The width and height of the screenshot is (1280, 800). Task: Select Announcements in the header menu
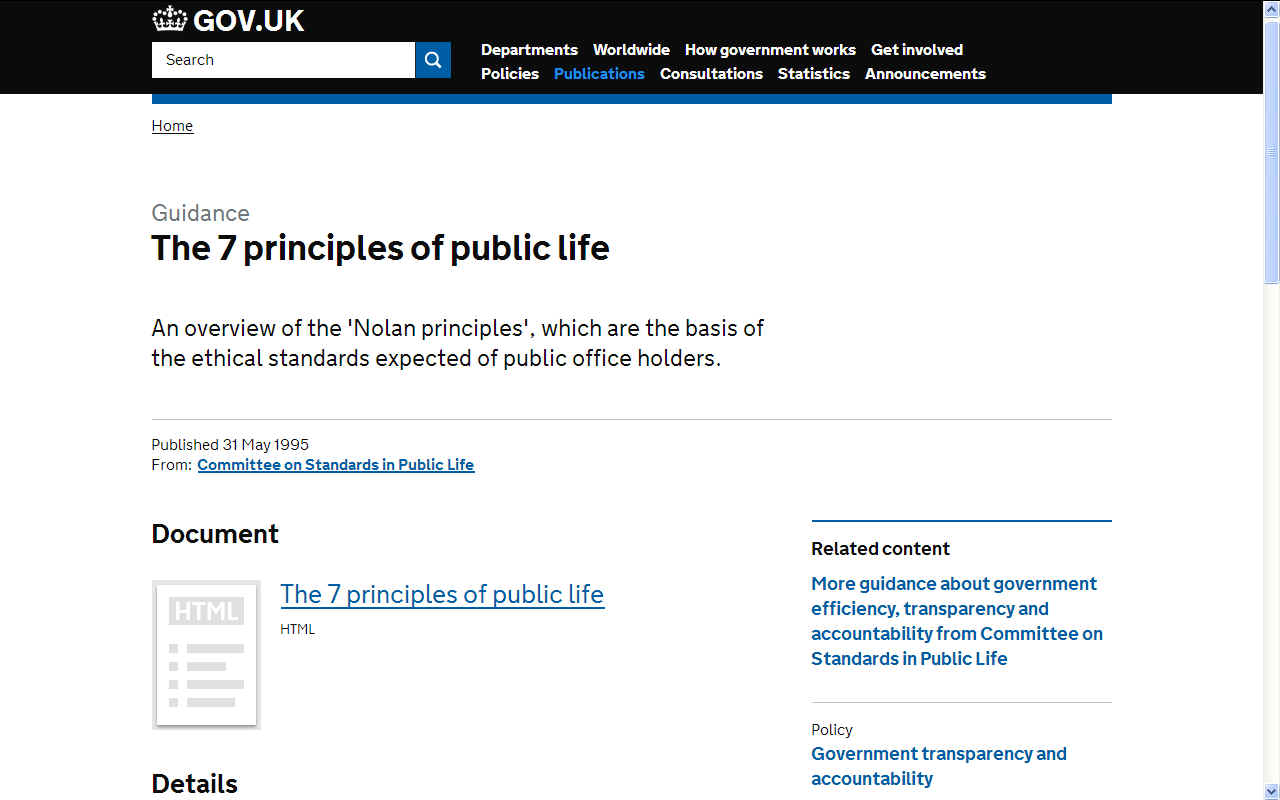click(925, 74)
